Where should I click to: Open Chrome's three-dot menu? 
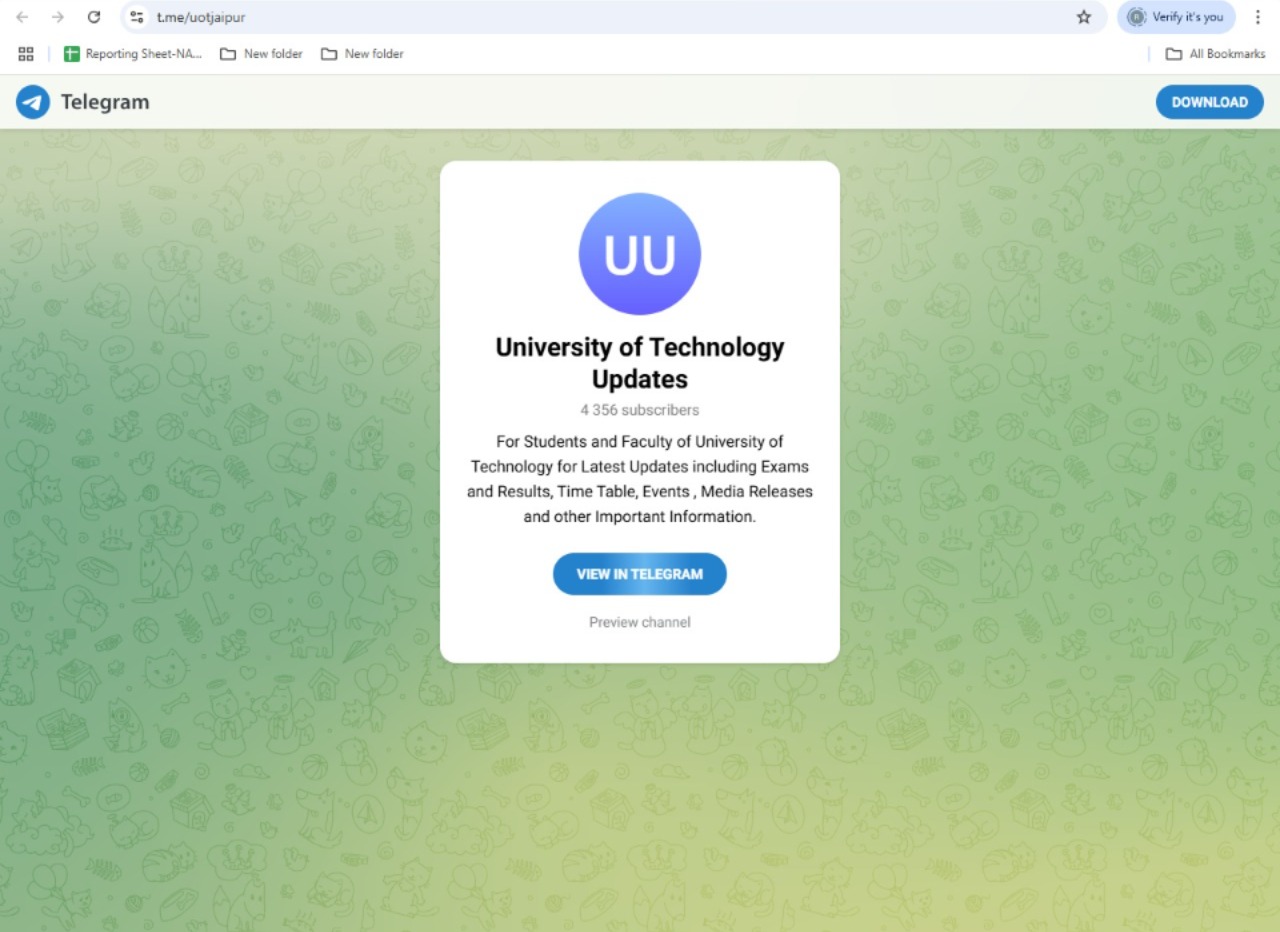pos(1257,17)
